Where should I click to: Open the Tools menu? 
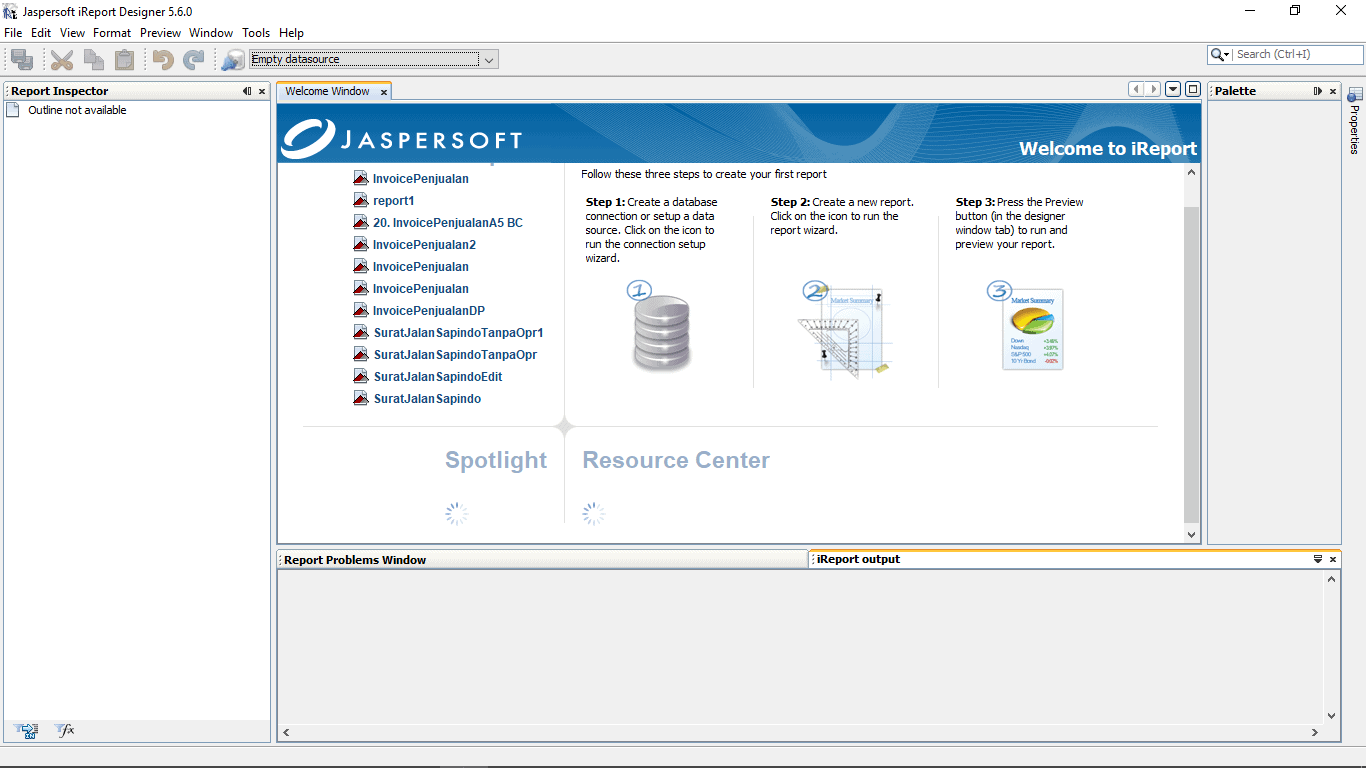point(256,33)
